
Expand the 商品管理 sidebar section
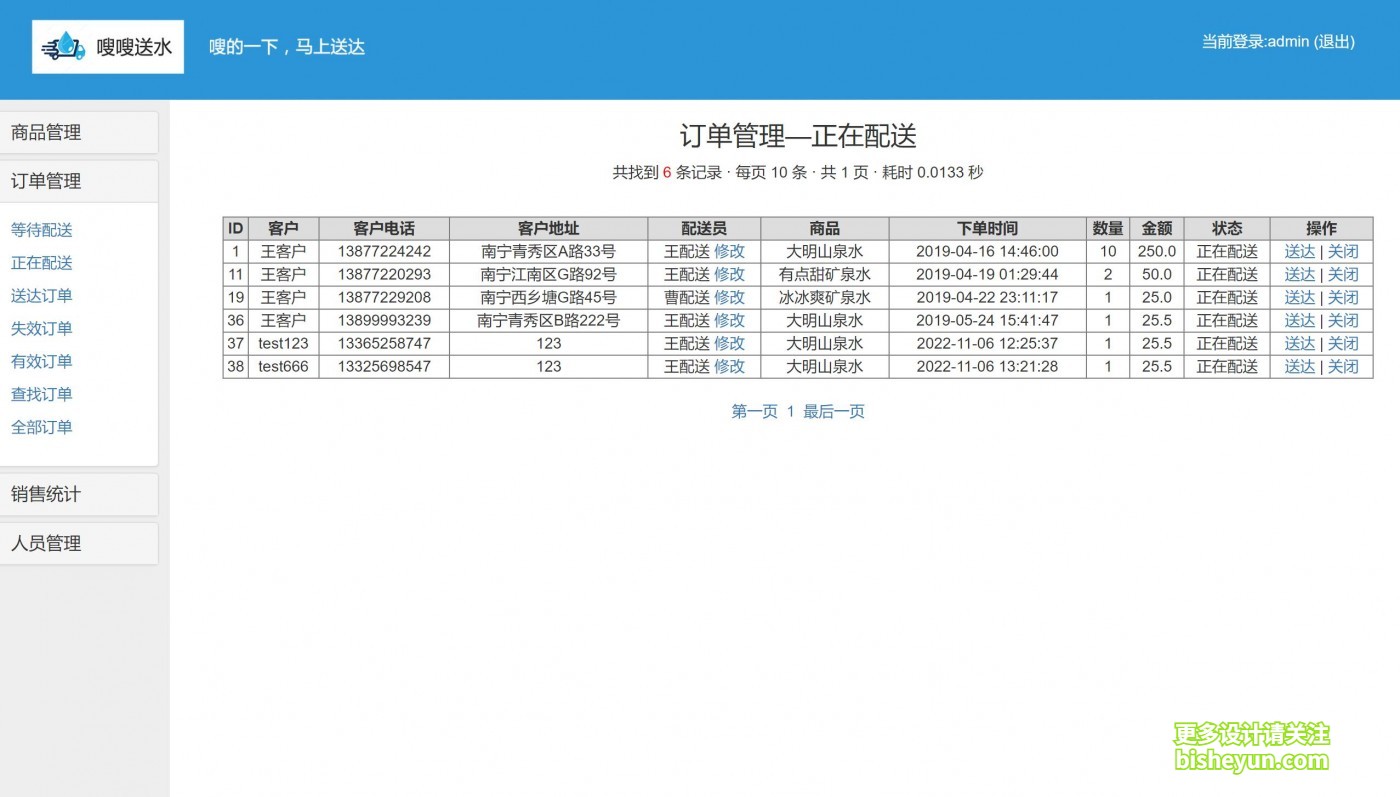click(x=78, y=132)
